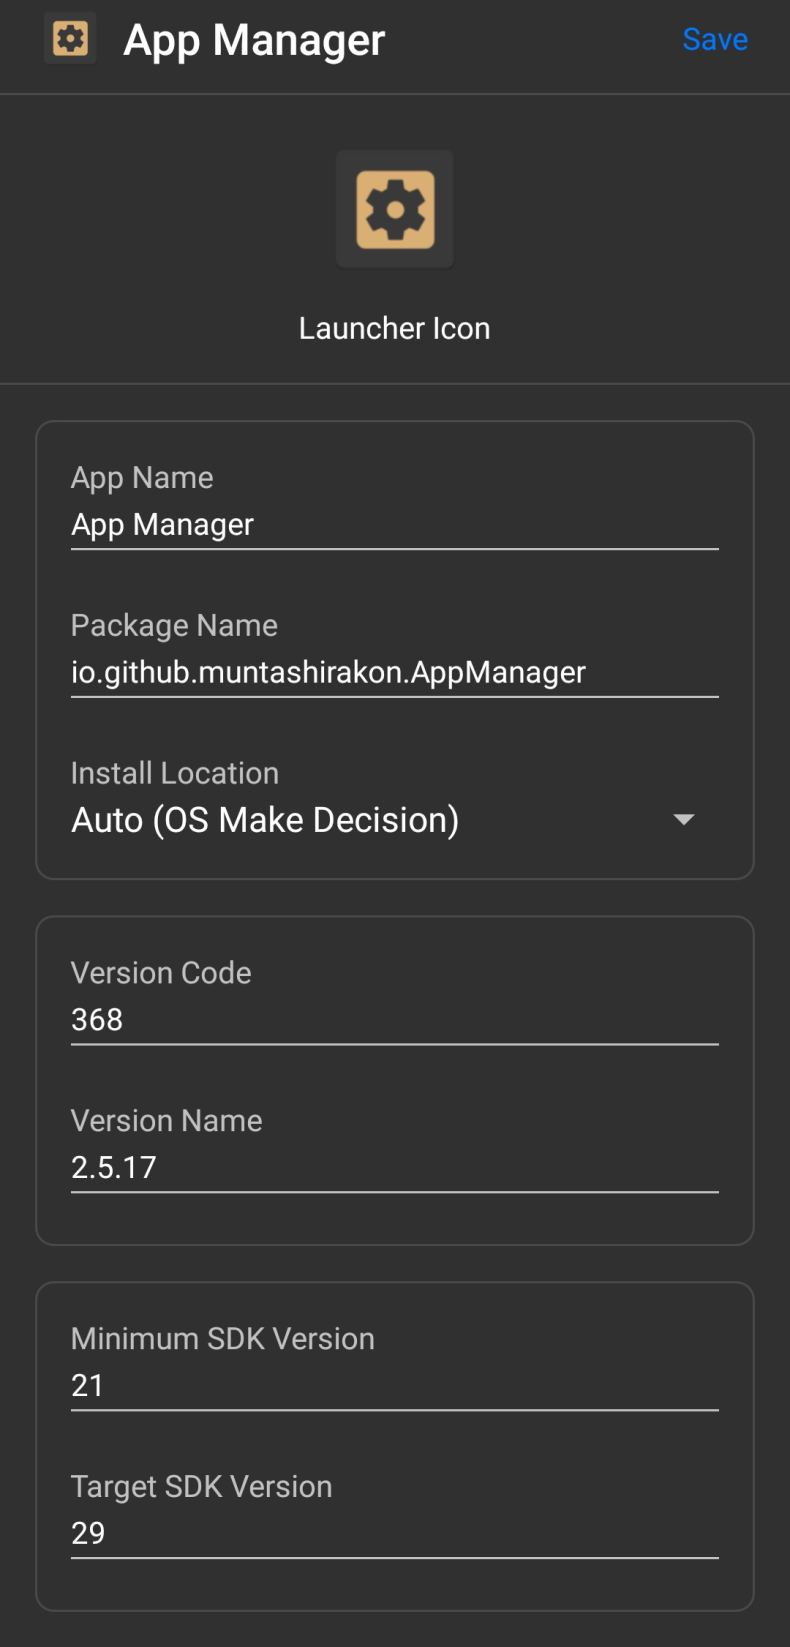Viewport: 790px width, 1647px height.
Task: Save the edited APK settings
Action: tap(715, 39)
